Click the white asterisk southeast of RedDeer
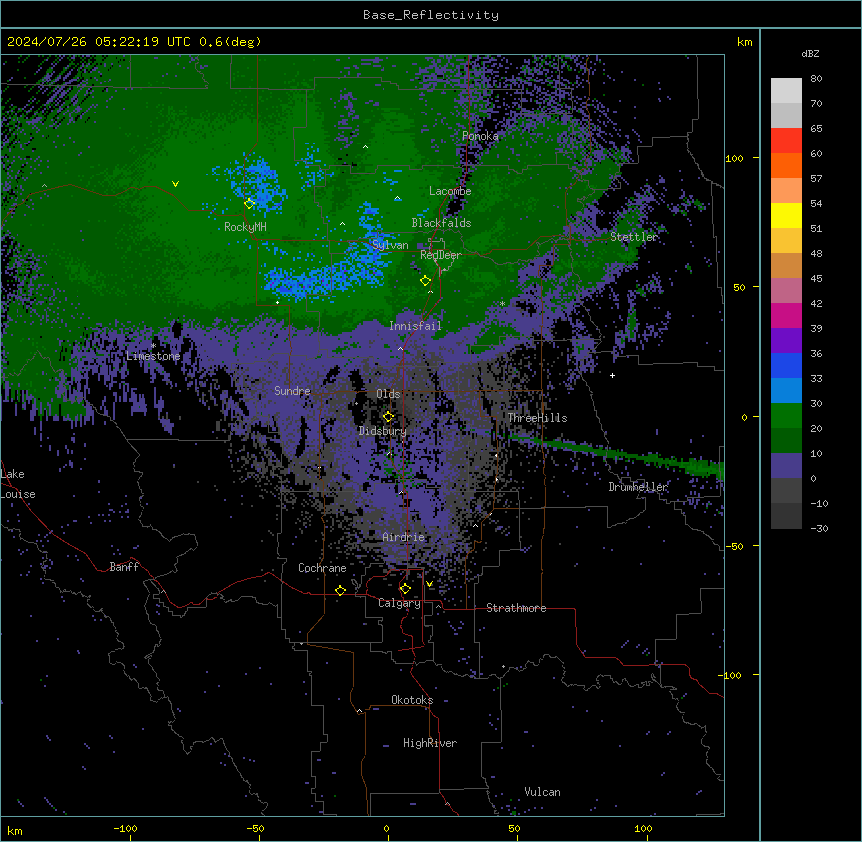The width and height of the screenshot is (862, 842). tap(502, 303)
